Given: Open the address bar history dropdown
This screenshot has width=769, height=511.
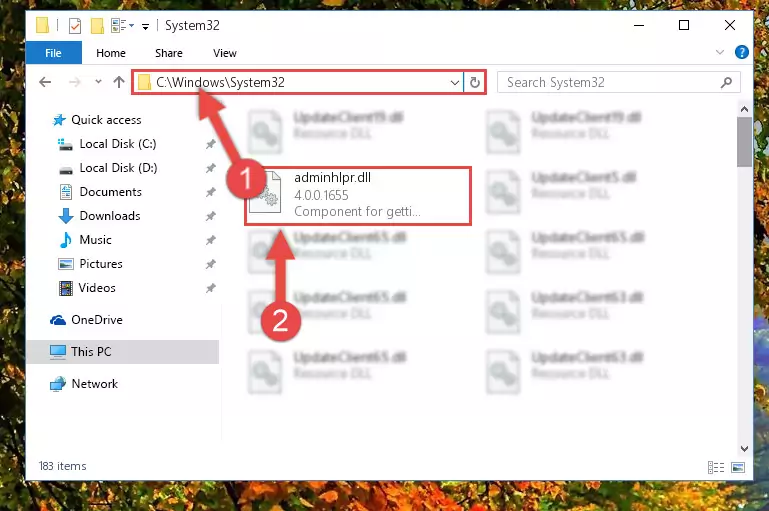Looking at the screenshot, I should [455, 82].
